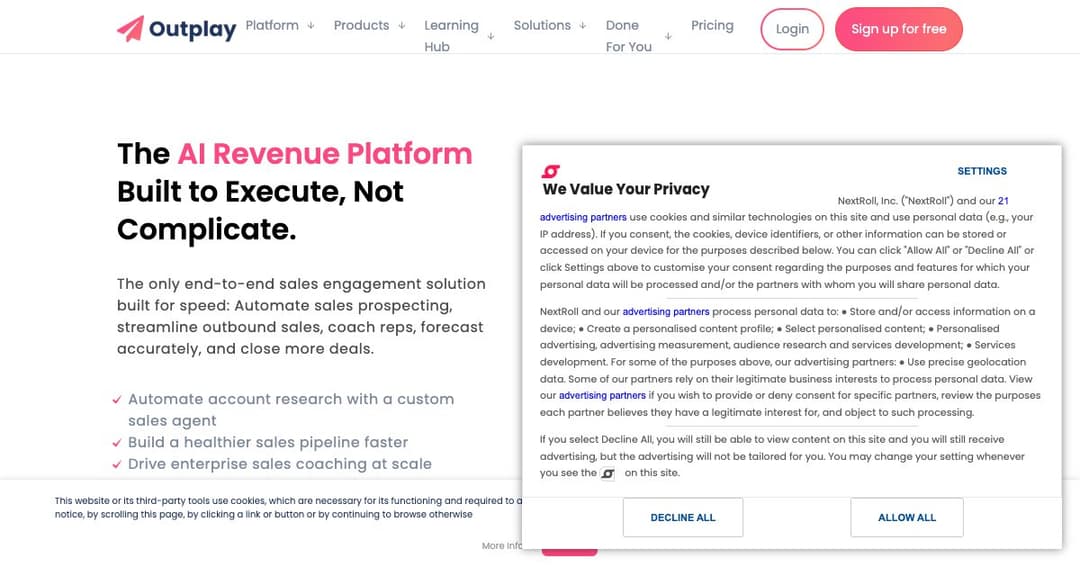Open the Learning Hub menu
The height and width of the screenshot is (567, 1080).
pyautogui.click(x=451, y=36)
